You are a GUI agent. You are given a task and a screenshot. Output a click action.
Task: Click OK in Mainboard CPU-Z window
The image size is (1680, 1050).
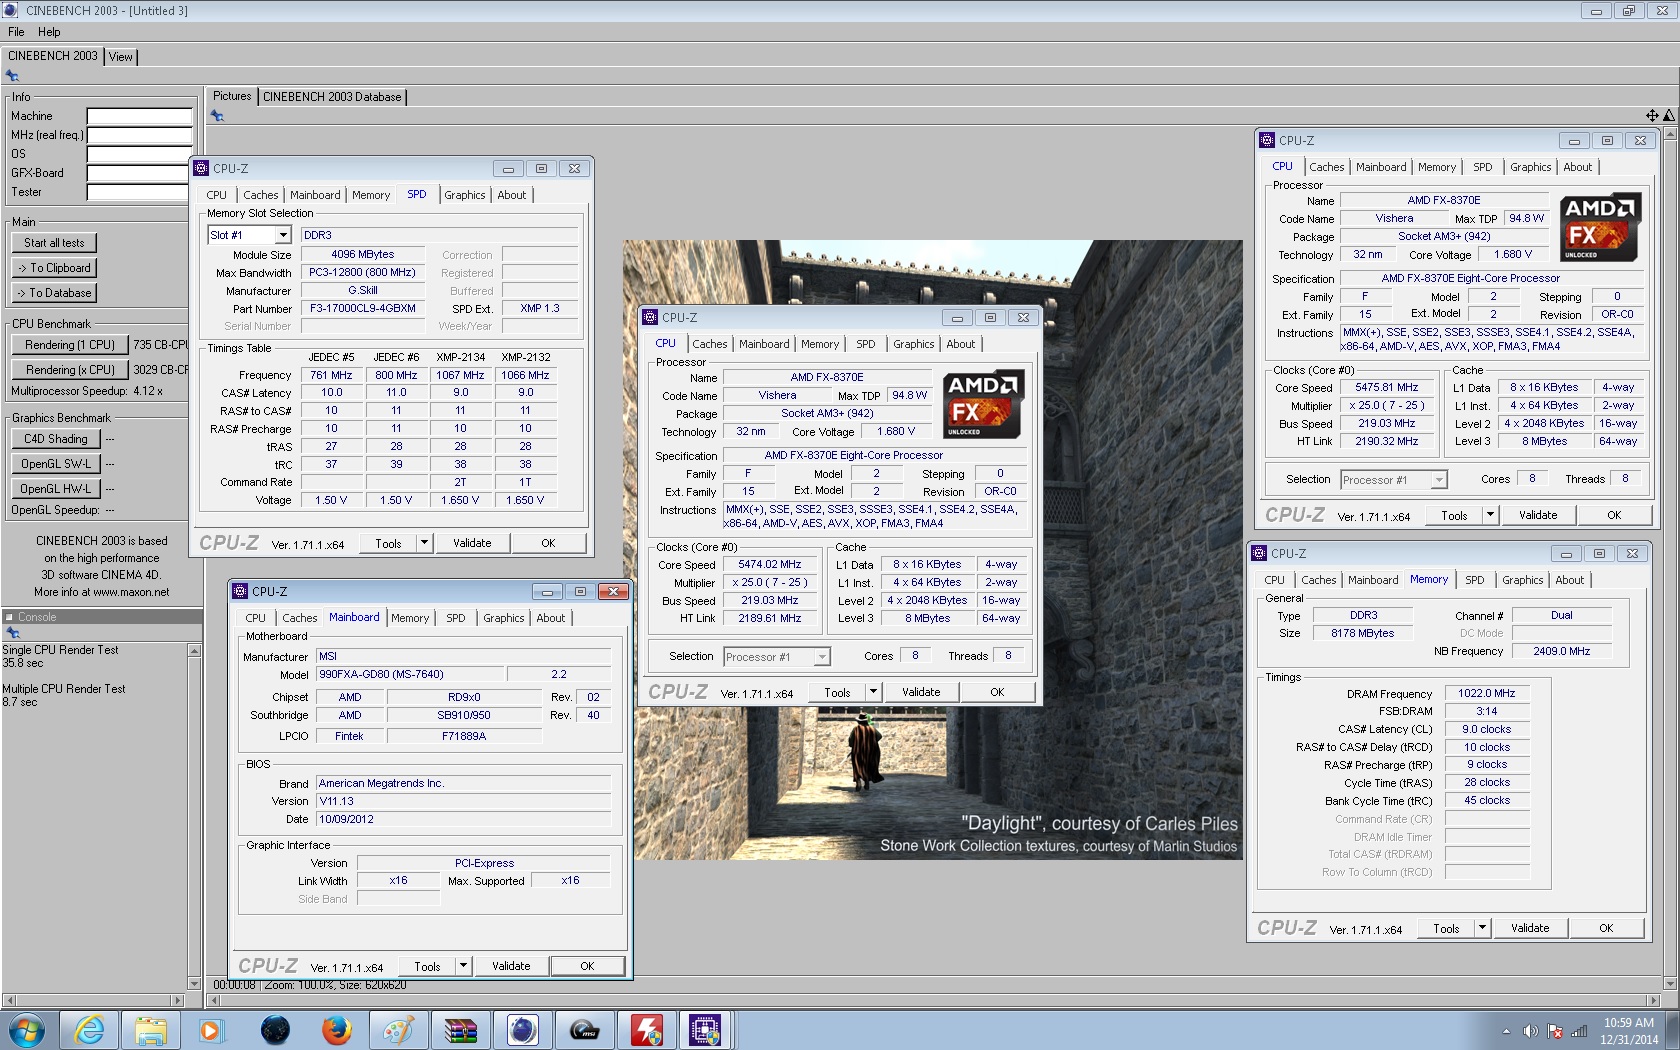[x=587, y=966]
